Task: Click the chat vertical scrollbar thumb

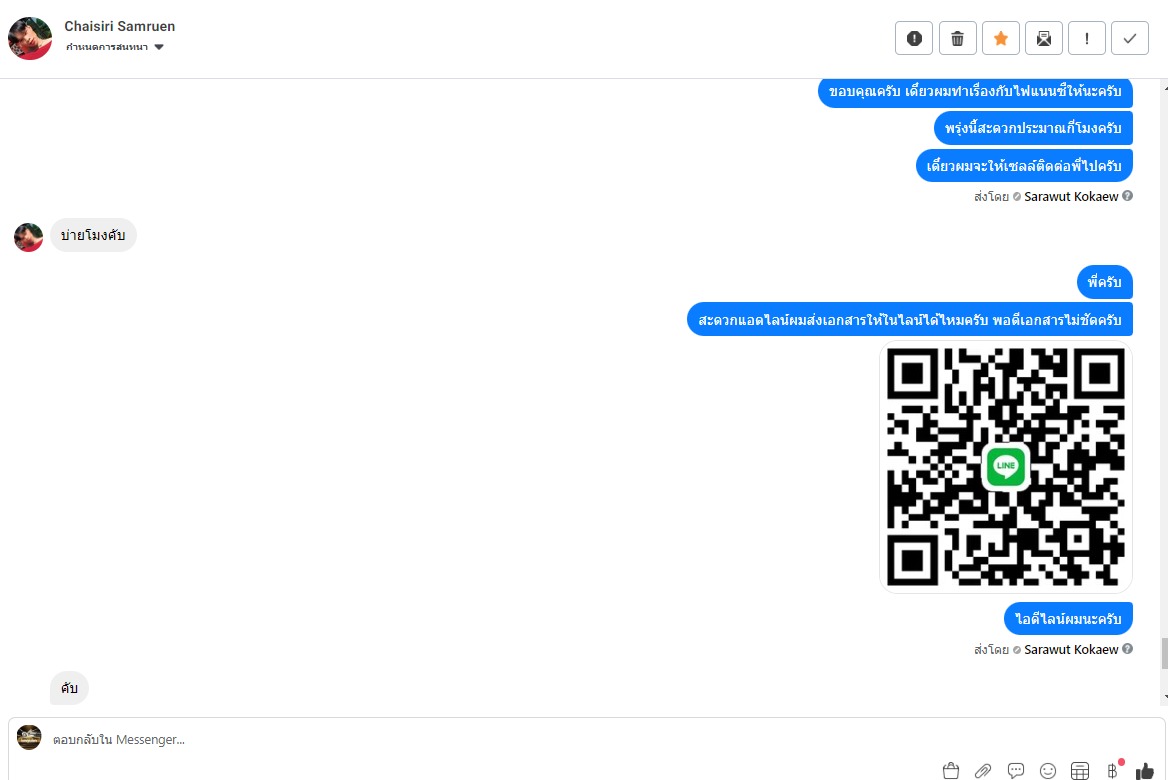Action: pos(1164,653)
